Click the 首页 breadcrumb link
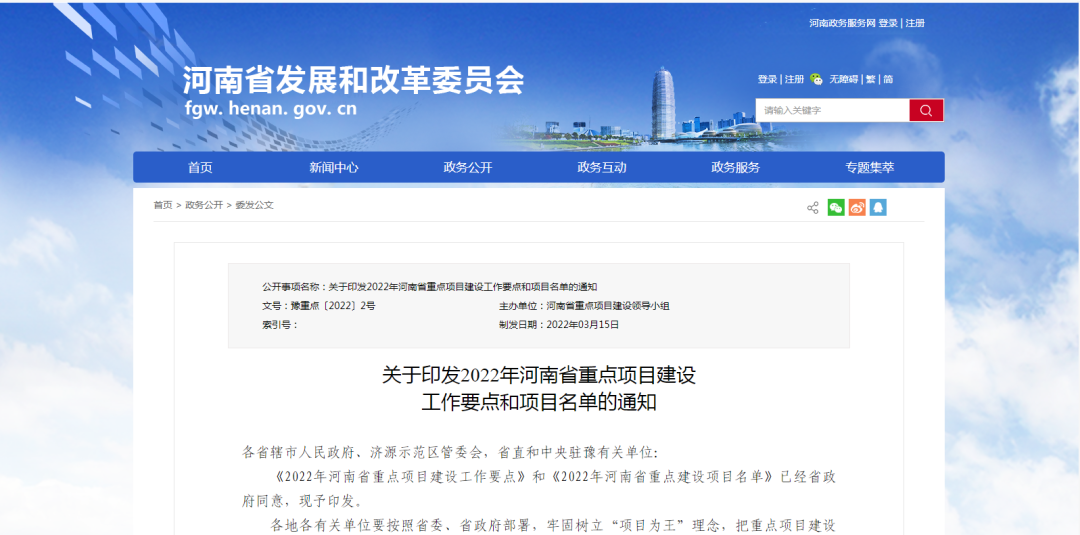 [x=163, y=205]
